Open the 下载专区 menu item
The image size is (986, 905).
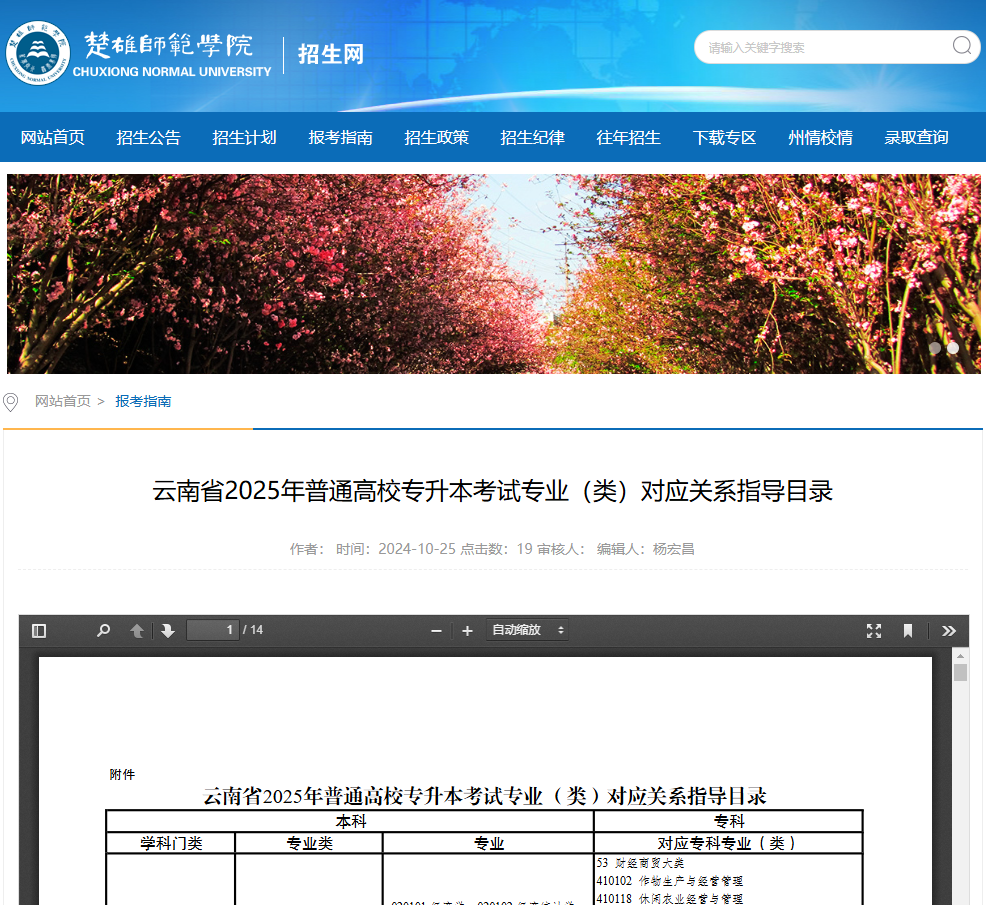click(724, 138)
